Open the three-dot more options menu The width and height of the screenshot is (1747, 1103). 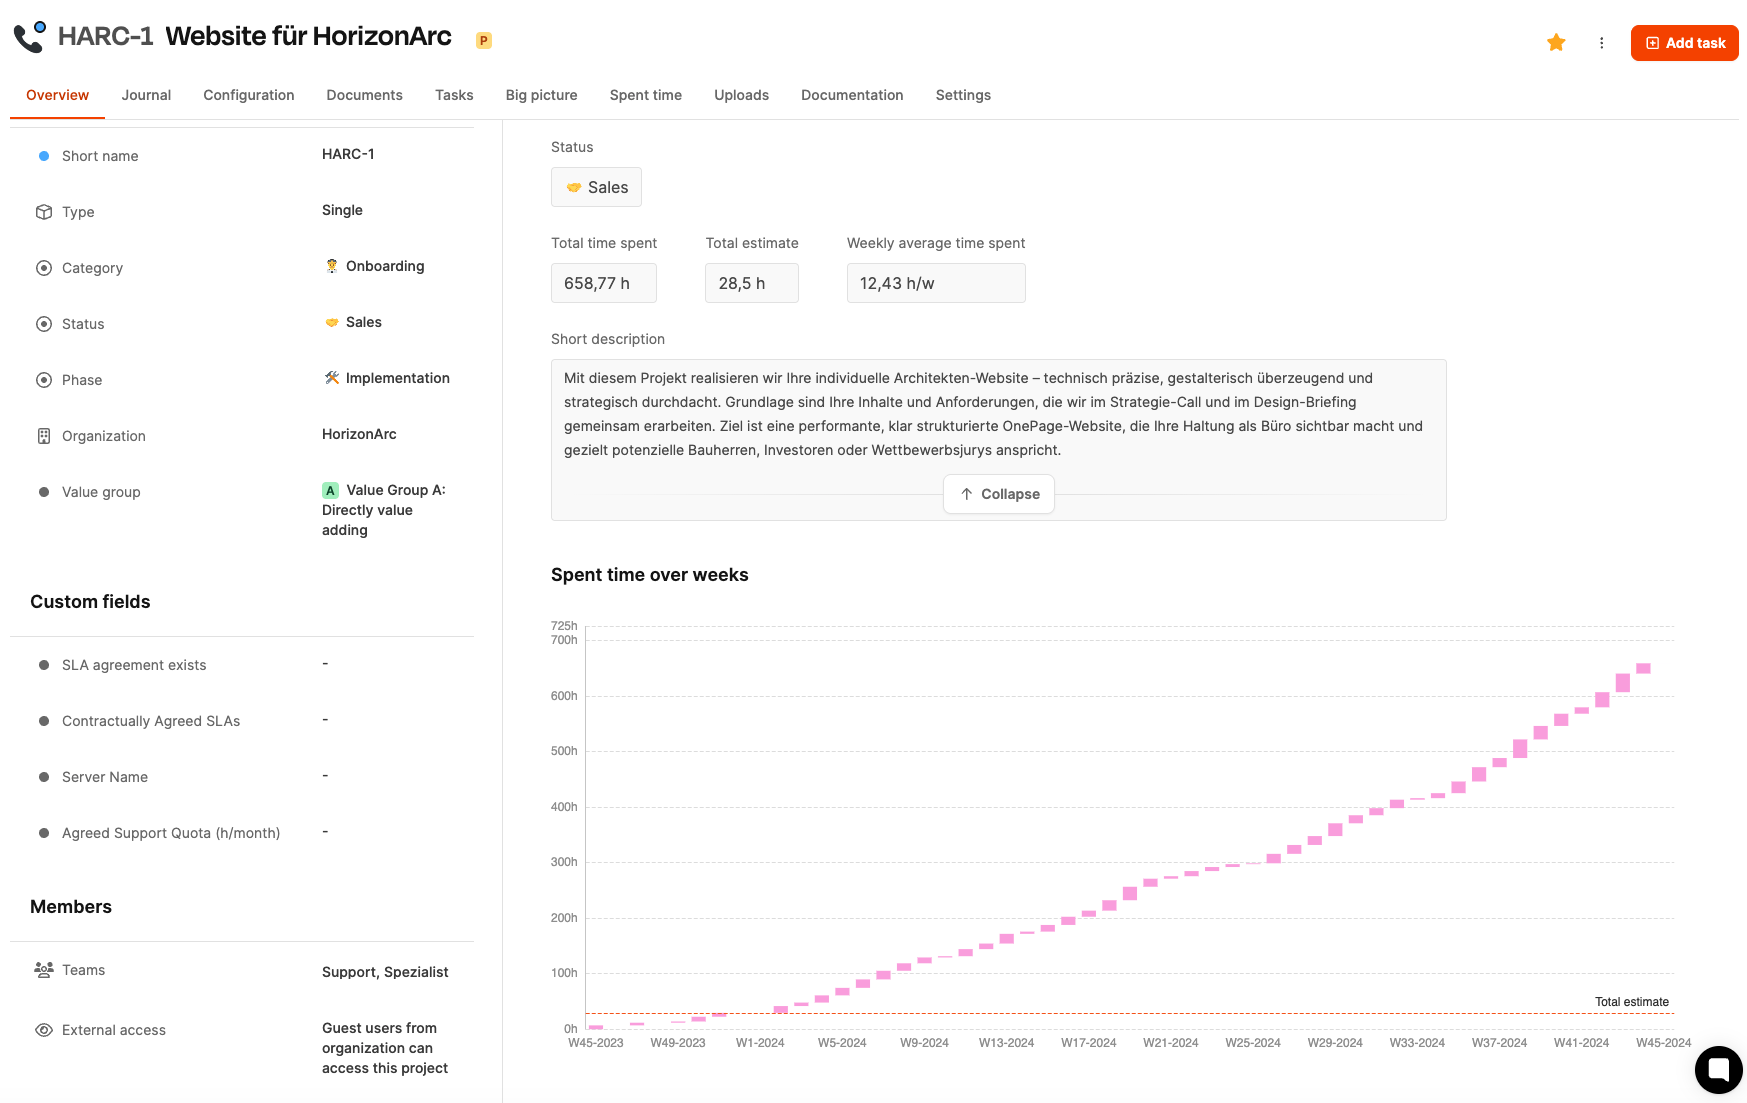point(1601,43)
